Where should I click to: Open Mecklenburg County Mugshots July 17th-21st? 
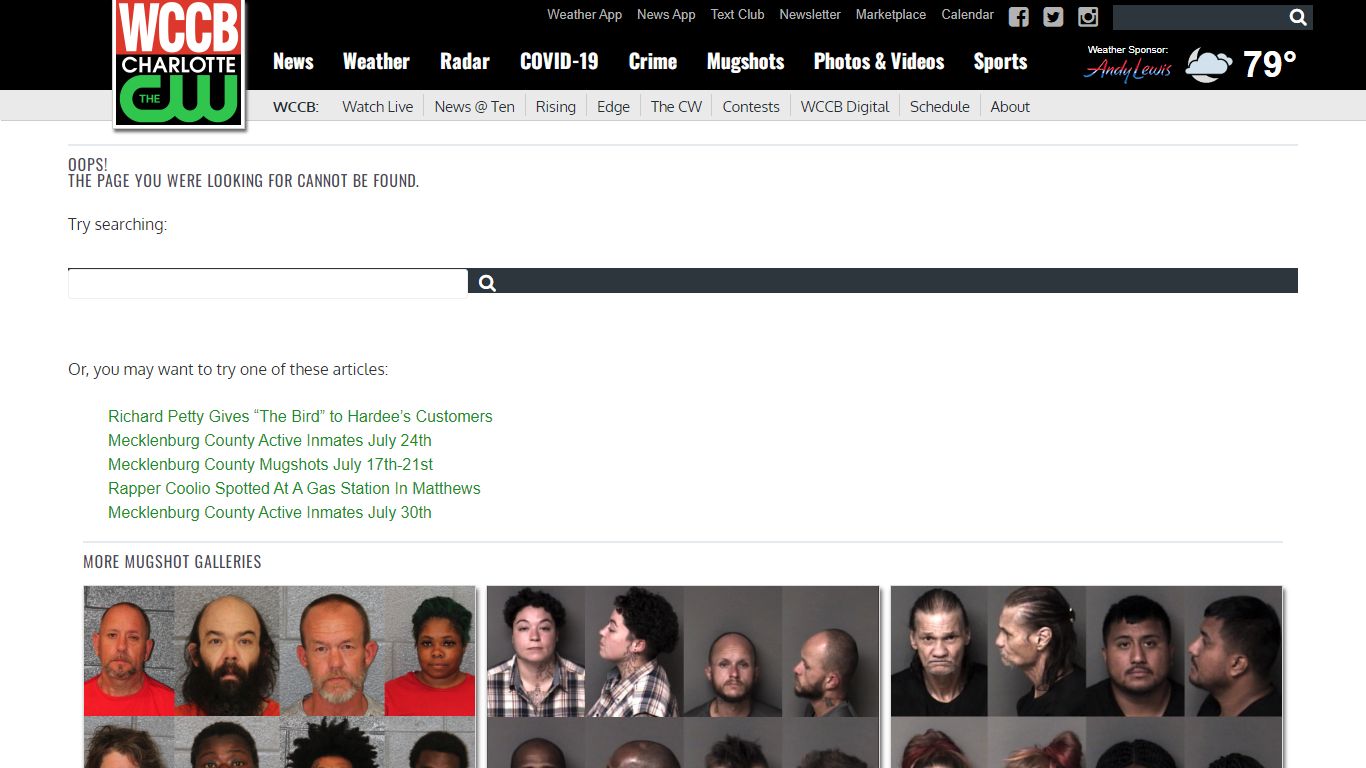coord(270,464)
